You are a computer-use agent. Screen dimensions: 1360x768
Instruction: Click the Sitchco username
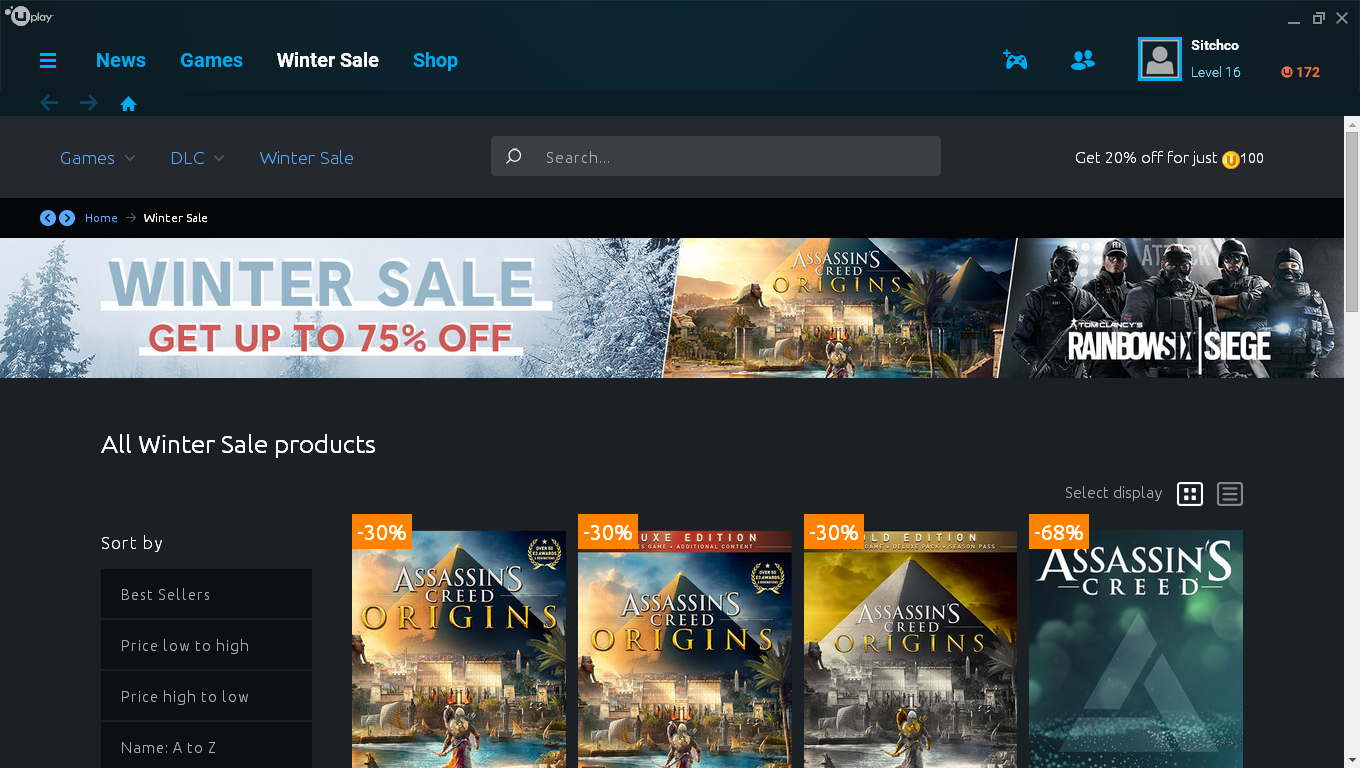tap(1215, 46)
